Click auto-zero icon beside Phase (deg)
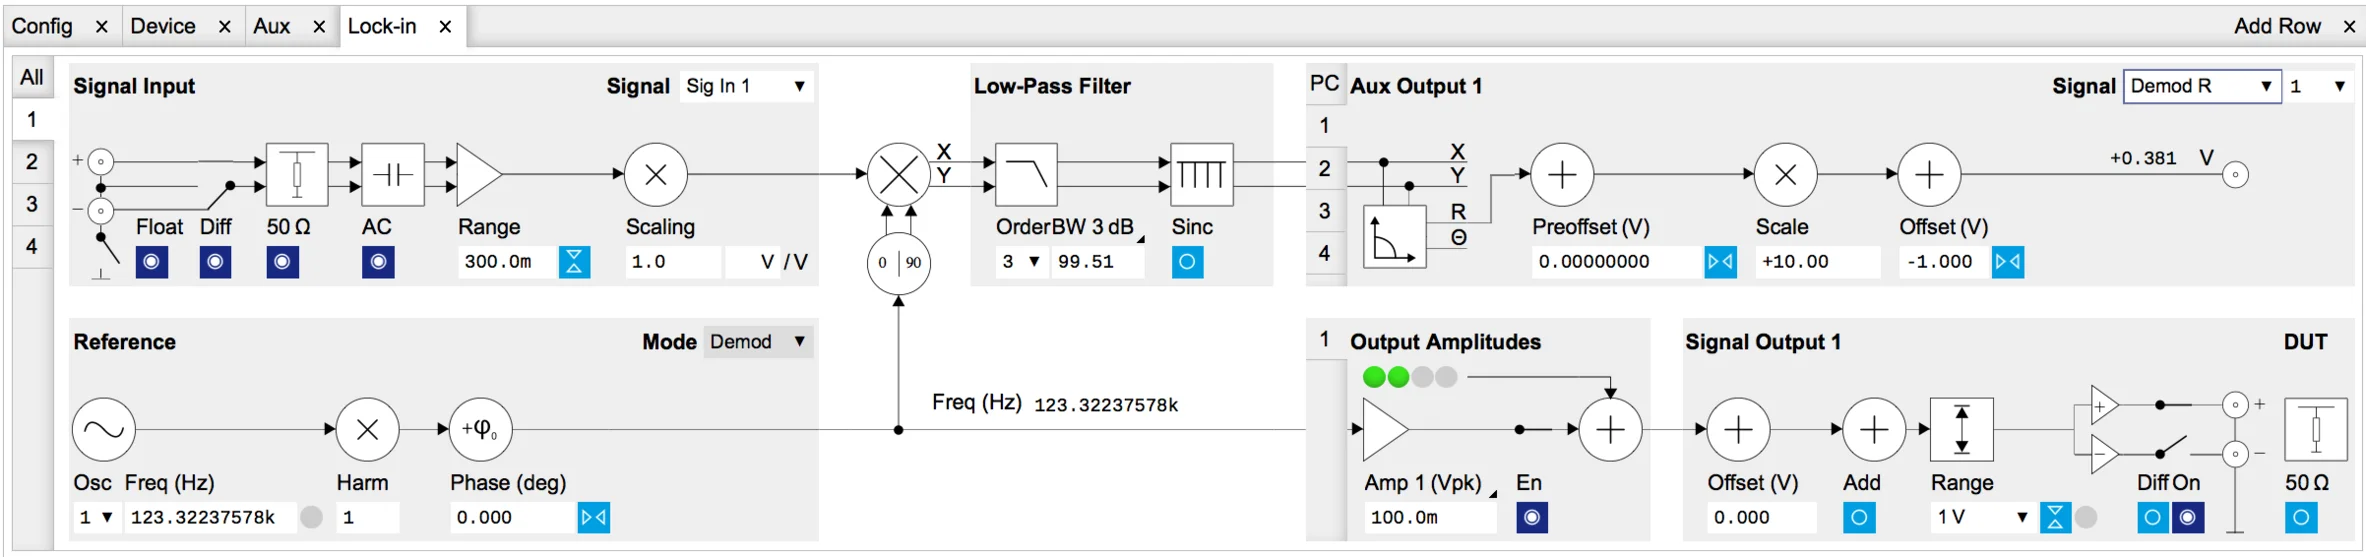Image resolution: width=2366 pixels, height=557 pixels. 594,517
